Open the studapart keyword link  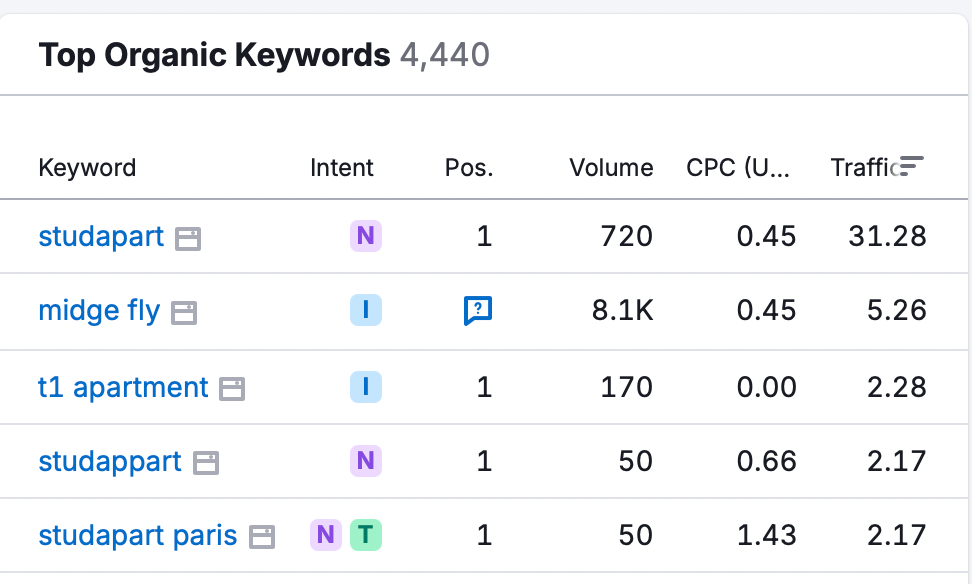coord(101,237)
